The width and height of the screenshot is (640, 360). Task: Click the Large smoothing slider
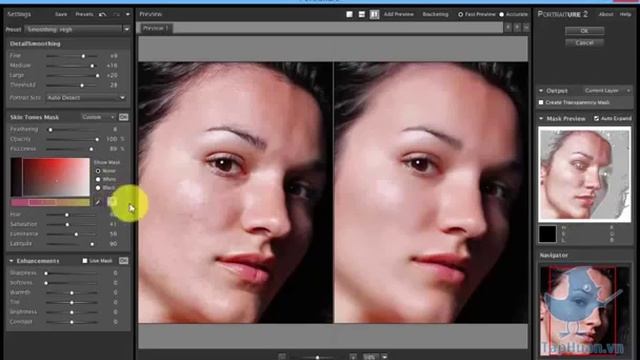(72, 76)
